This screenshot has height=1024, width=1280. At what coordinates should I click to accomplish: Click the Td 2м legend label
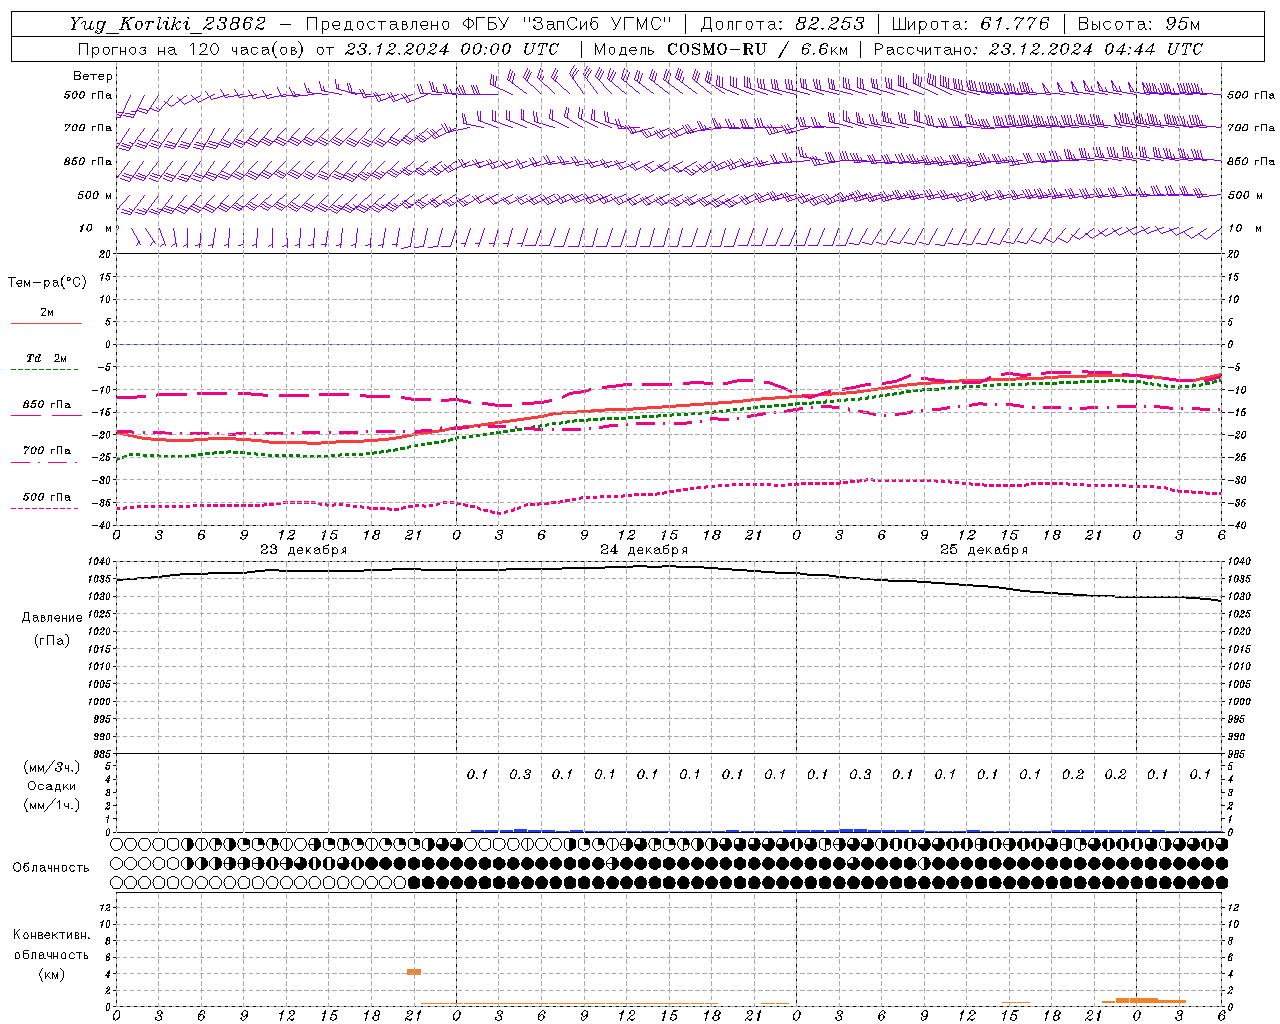(47, 358)
